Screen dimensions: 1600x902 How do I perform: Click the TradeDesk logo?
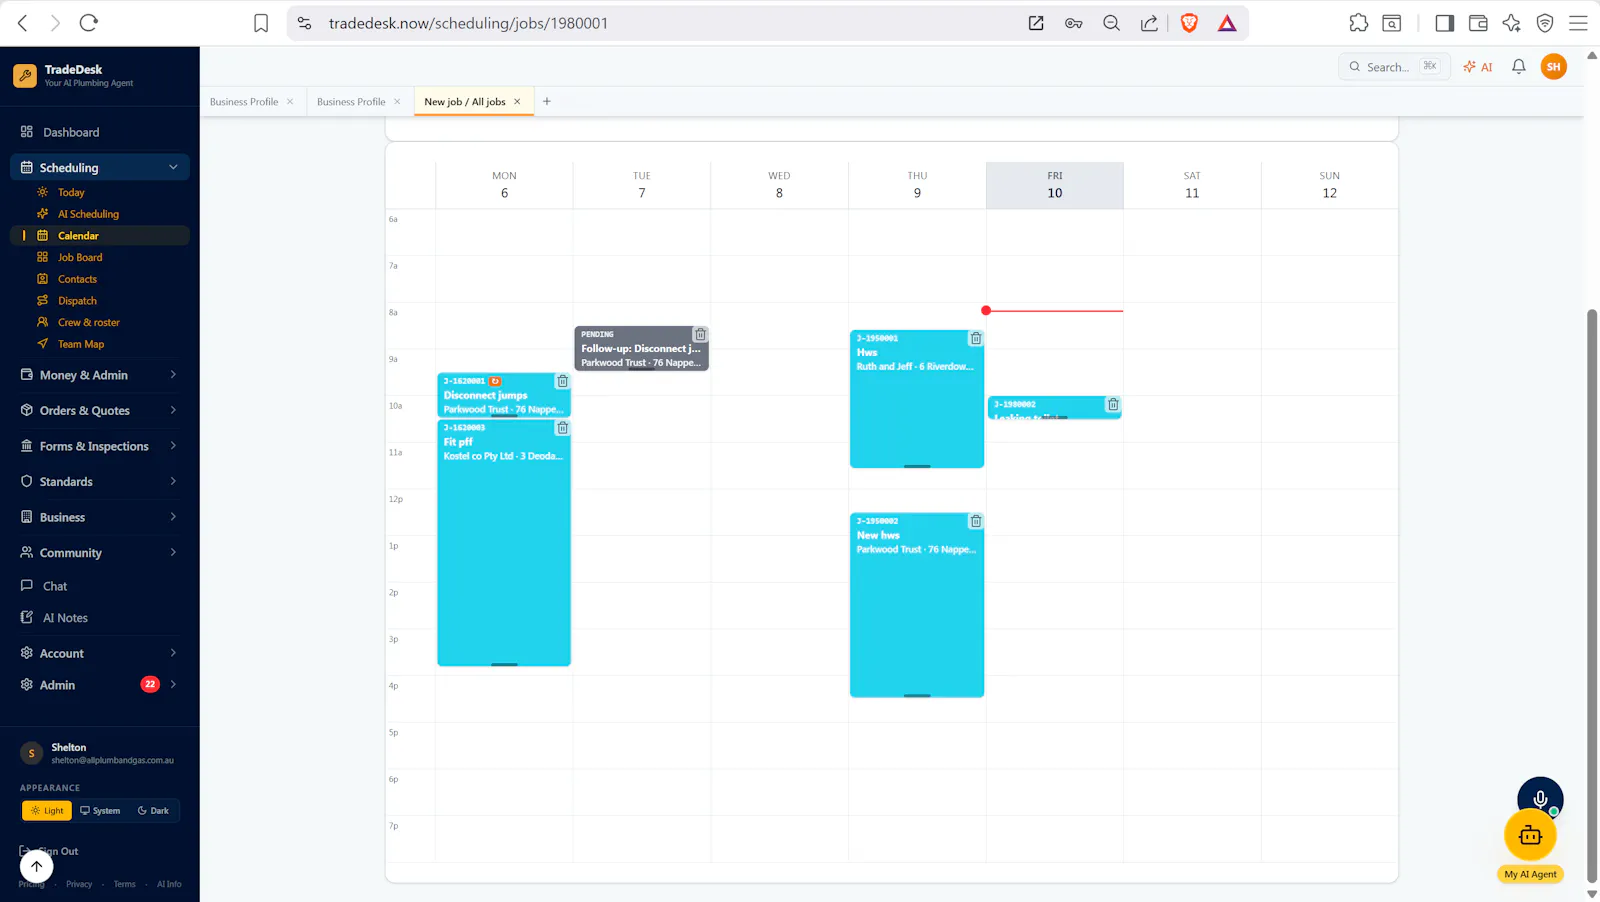(25, 75)
